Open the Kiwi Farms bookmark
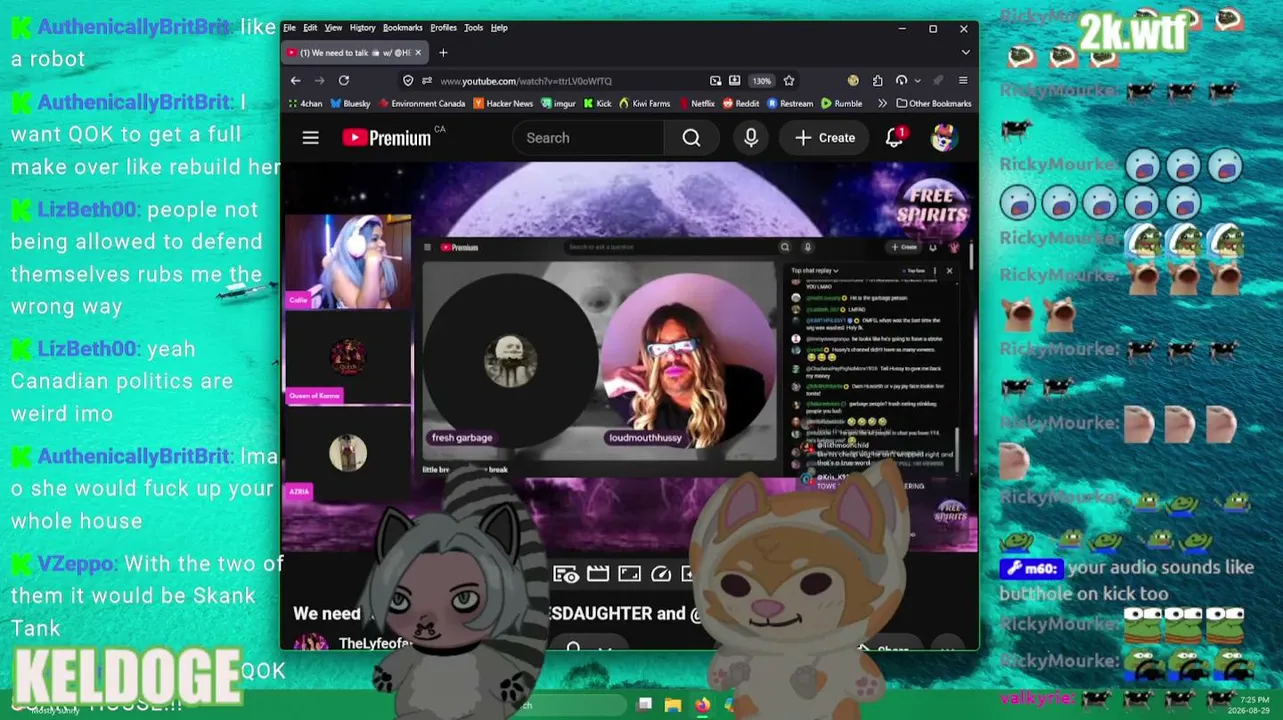The image size is (1283, 720). coord(644,103)
